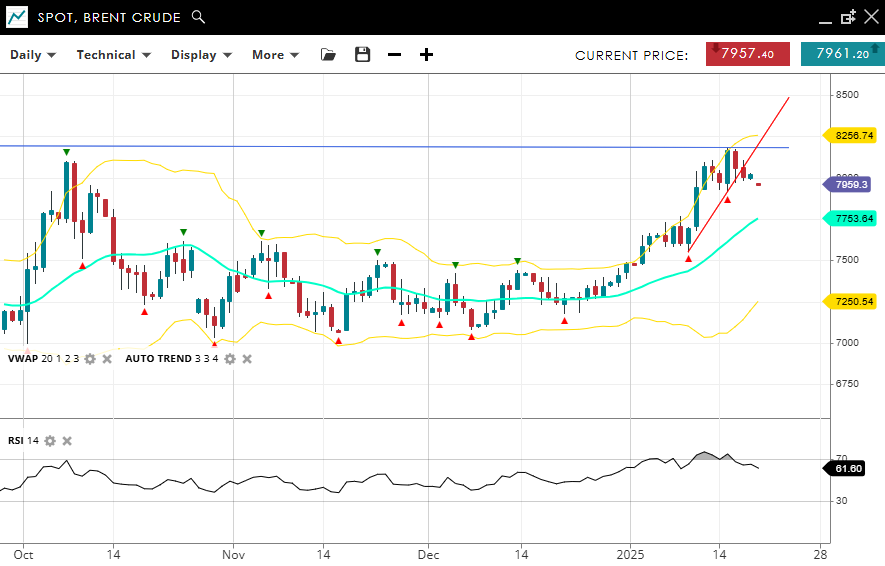
Task: Save the chart with floppy disk icon
Action: point(362,55)
